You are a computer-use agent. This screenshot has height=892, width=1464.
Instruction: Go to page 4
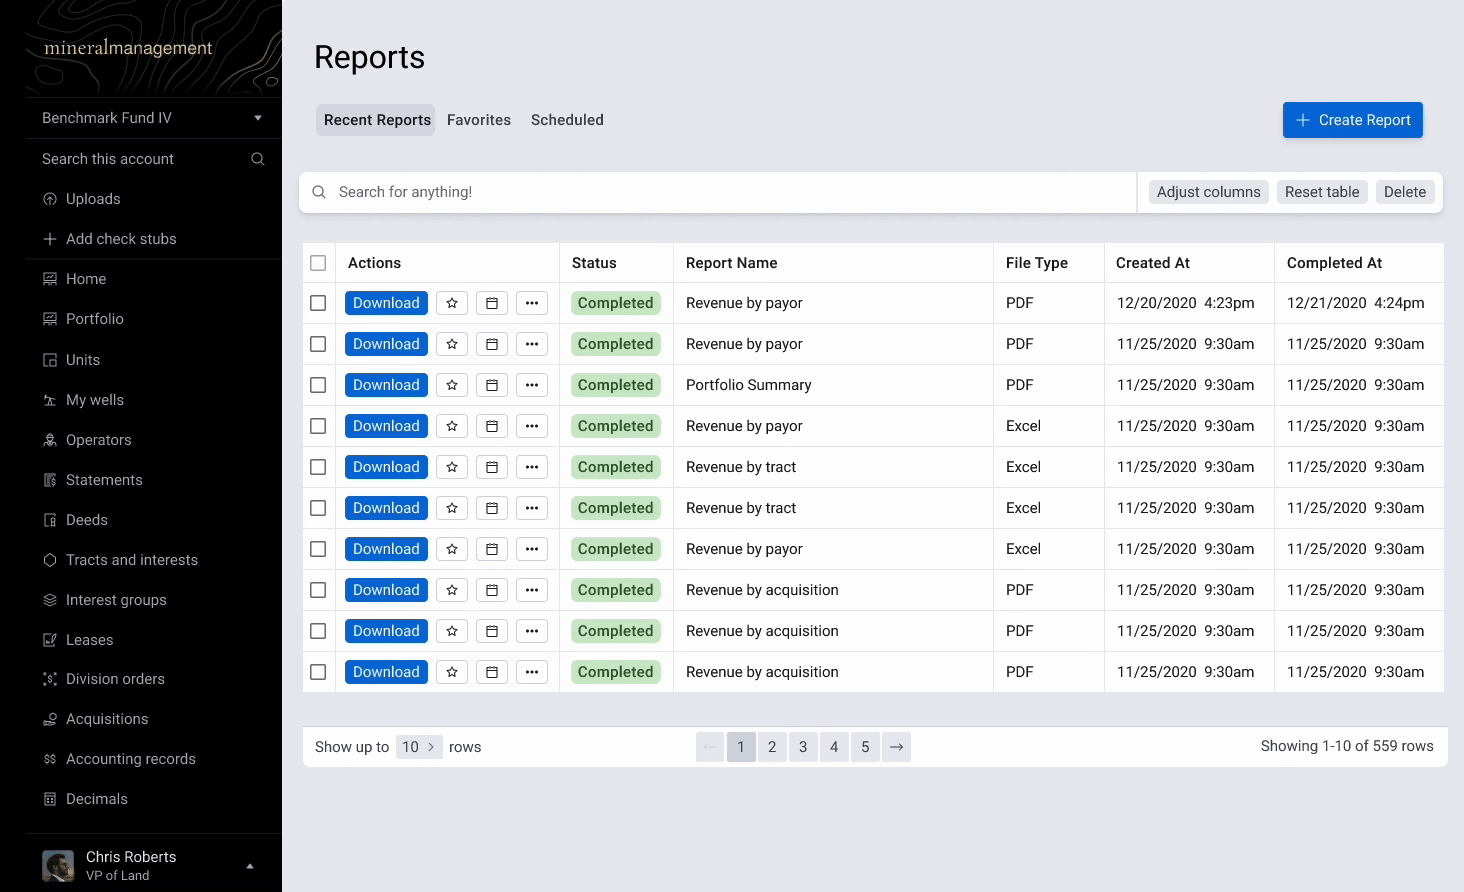click(x=834, y=747)
